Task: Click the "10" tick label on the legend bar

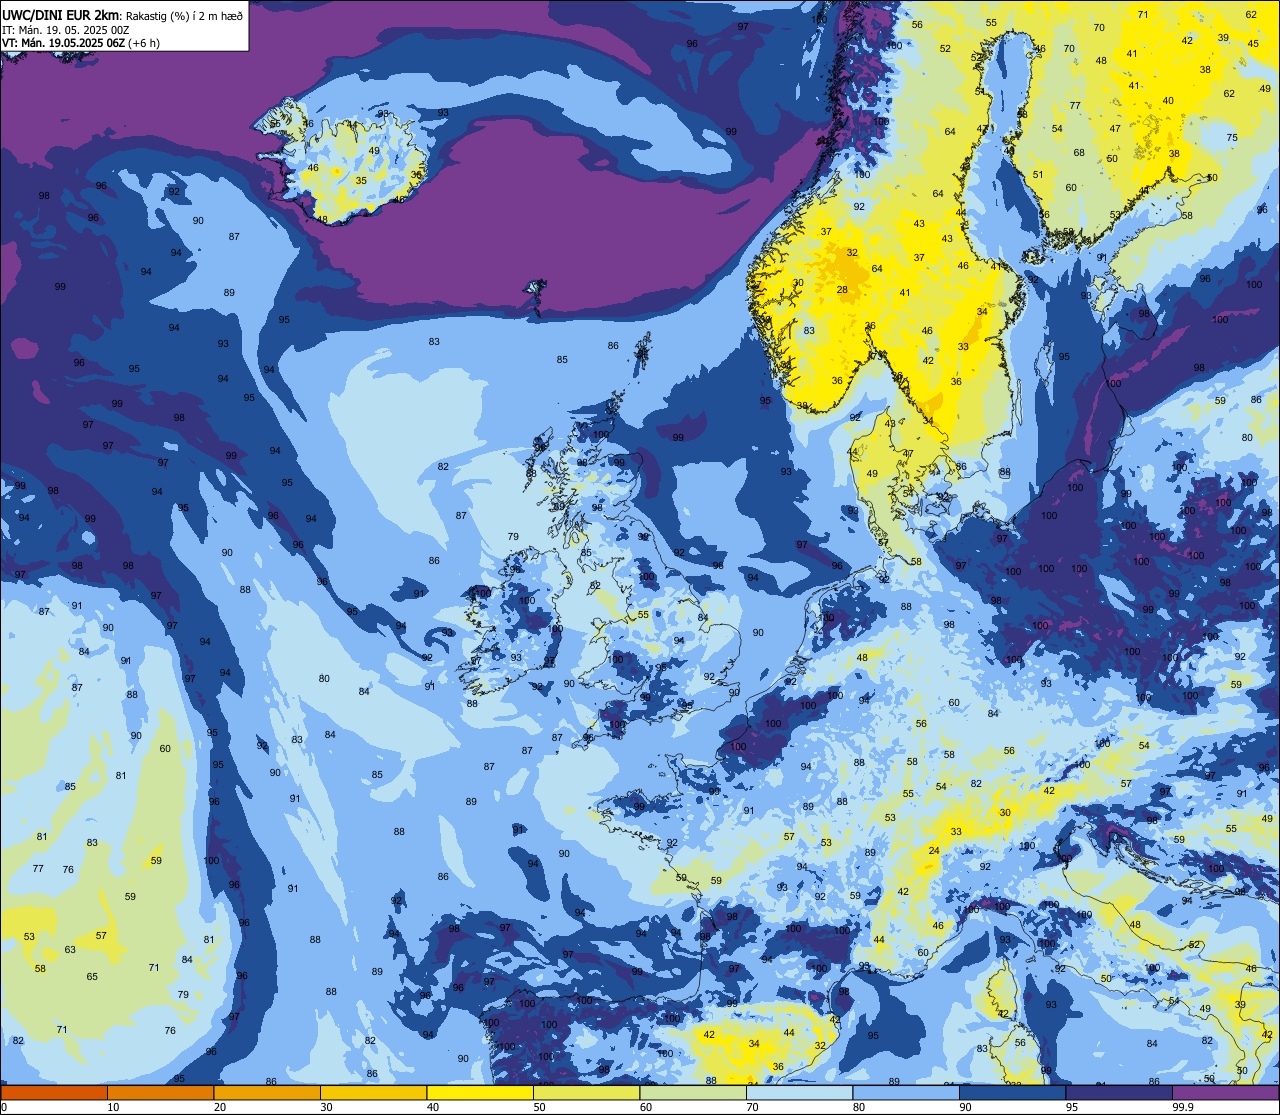Action: click(113, 1107)
